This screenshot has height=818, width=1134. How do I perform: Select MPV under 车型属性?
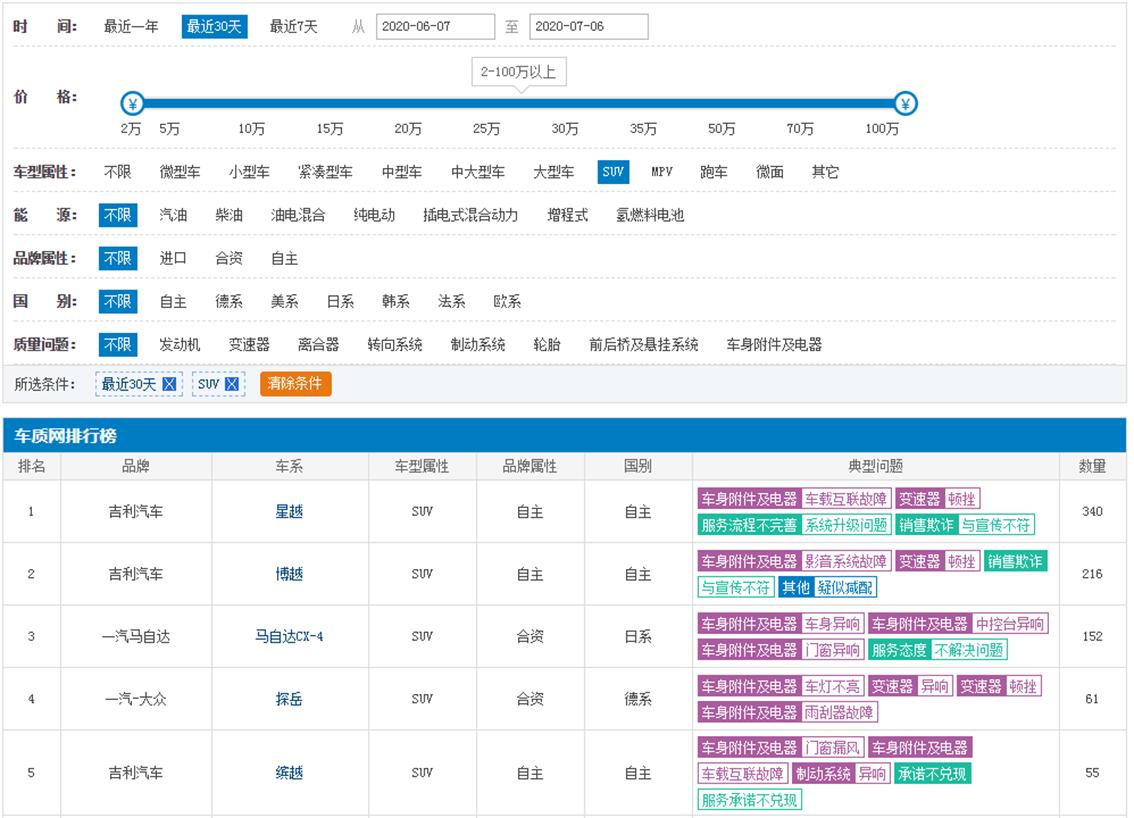click(662, 171)
